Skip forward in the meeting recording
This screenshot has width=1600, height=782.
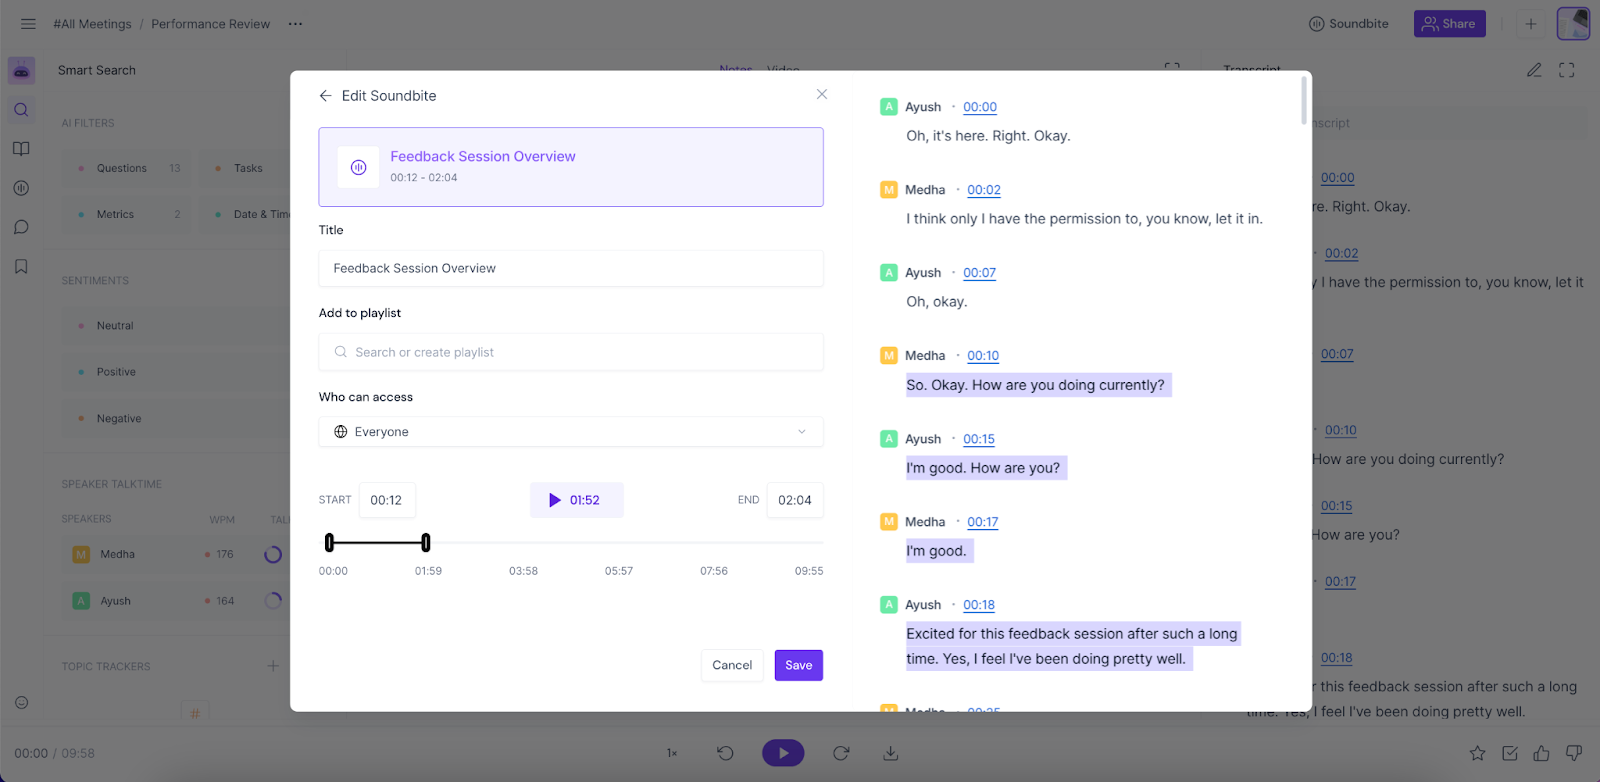(841, 753)
